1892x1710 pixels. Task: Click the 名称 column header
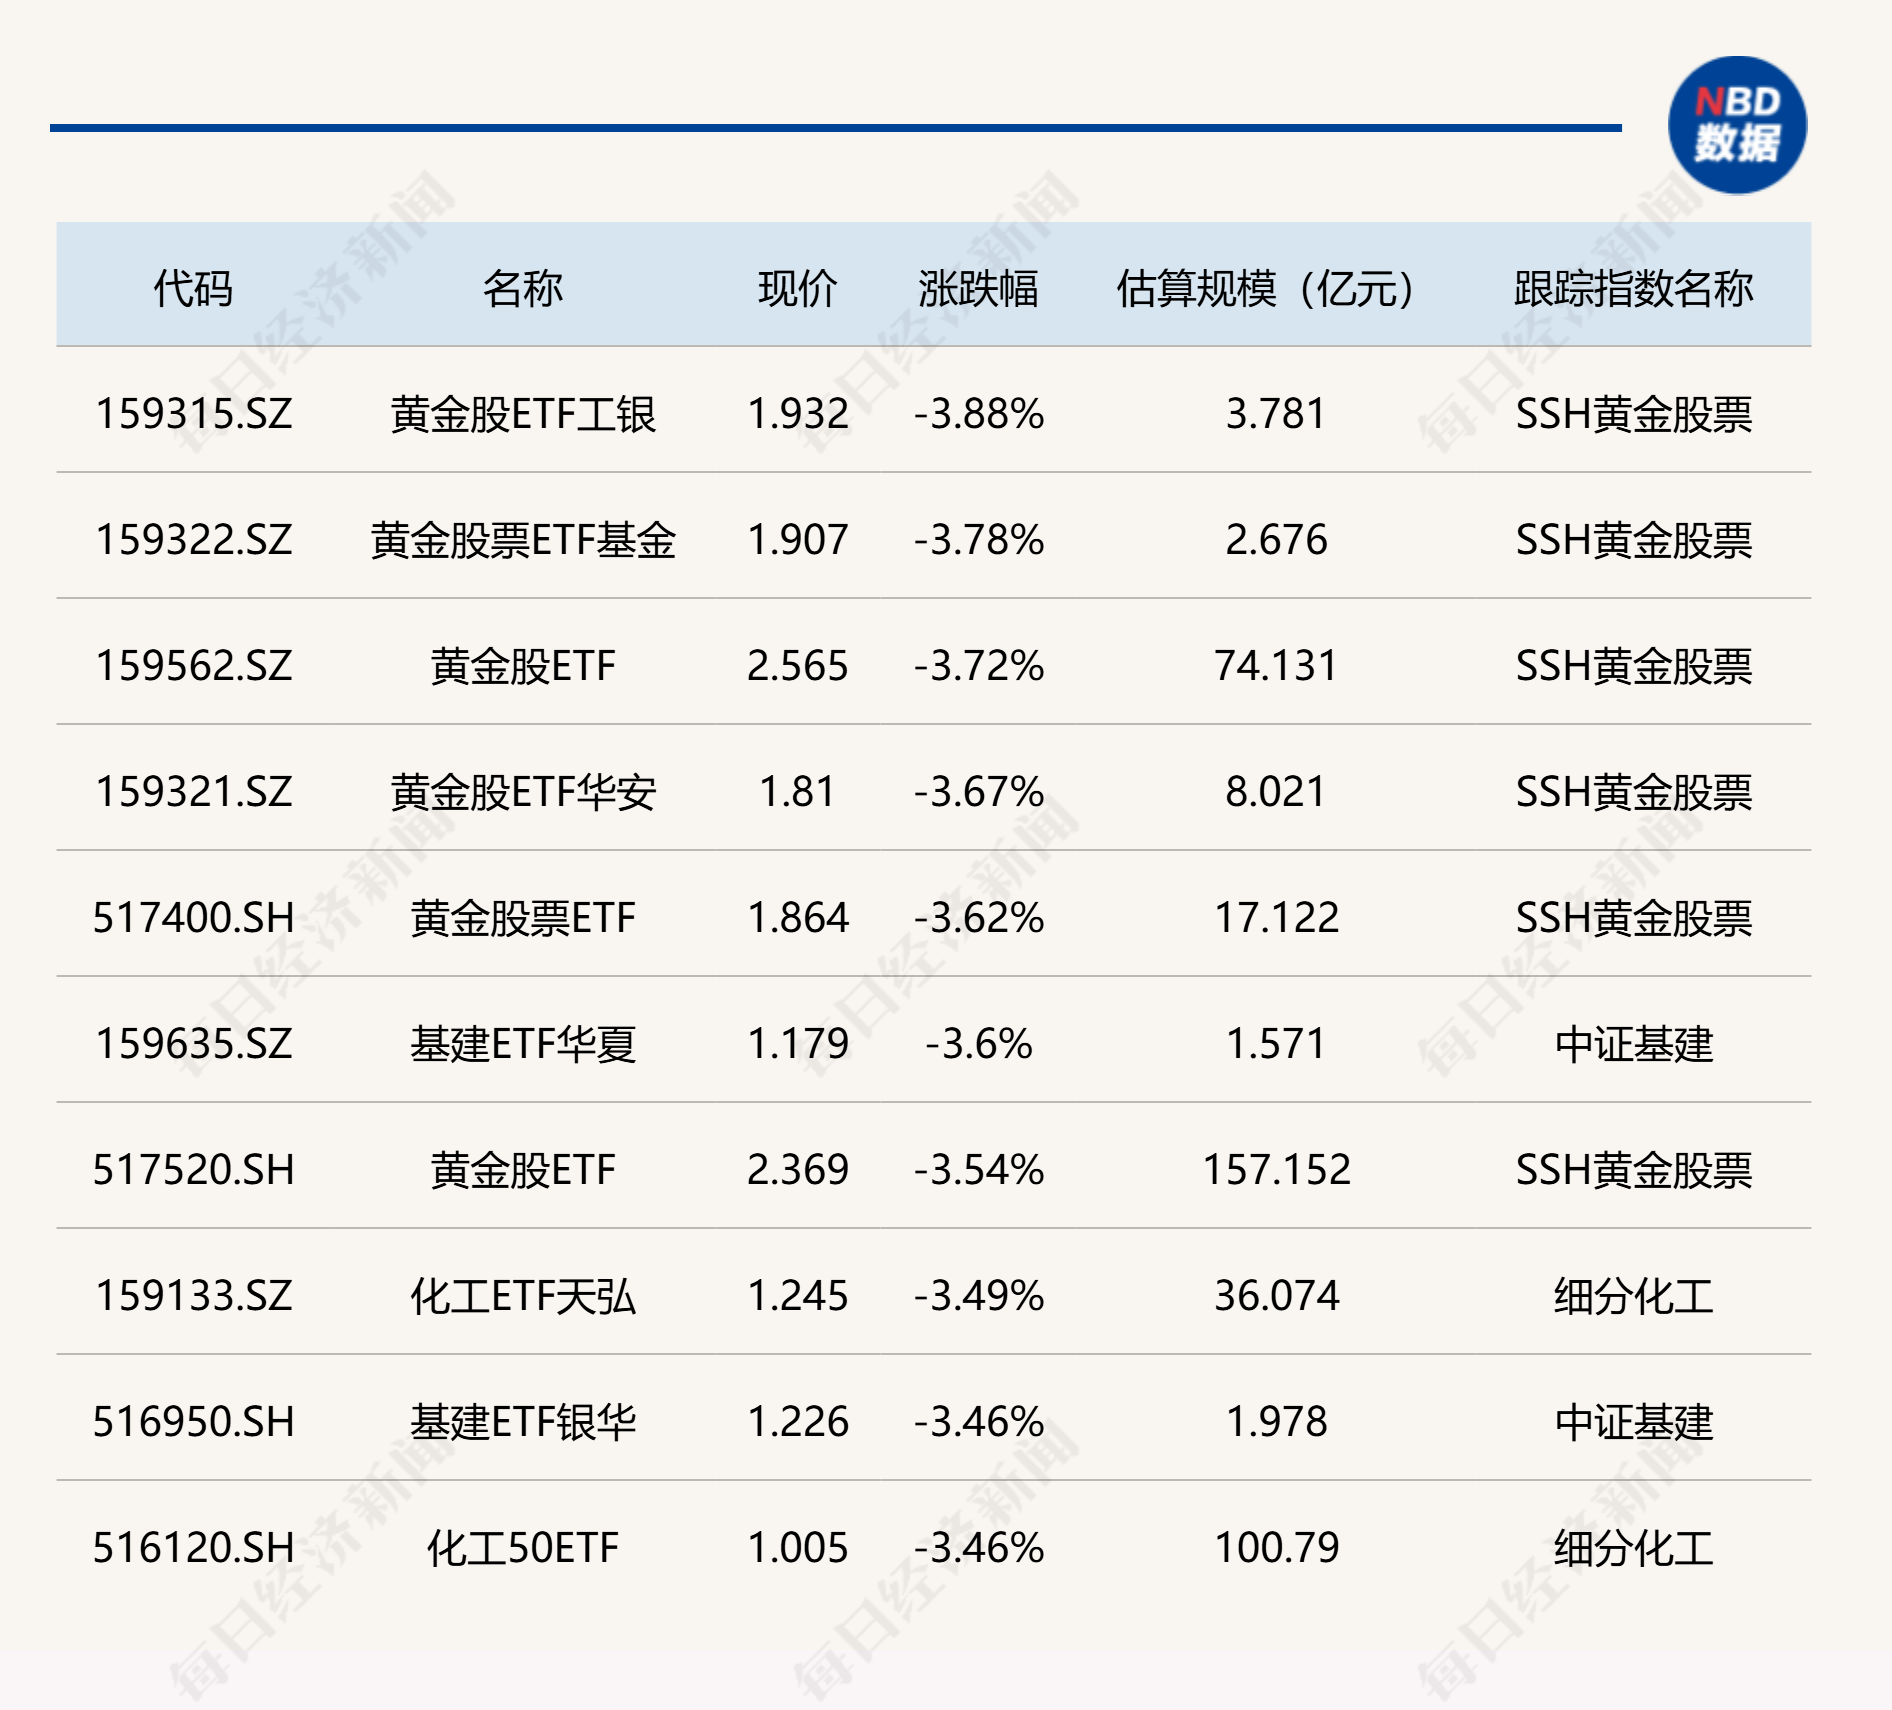pyautogui.click(x=522, y=289)
